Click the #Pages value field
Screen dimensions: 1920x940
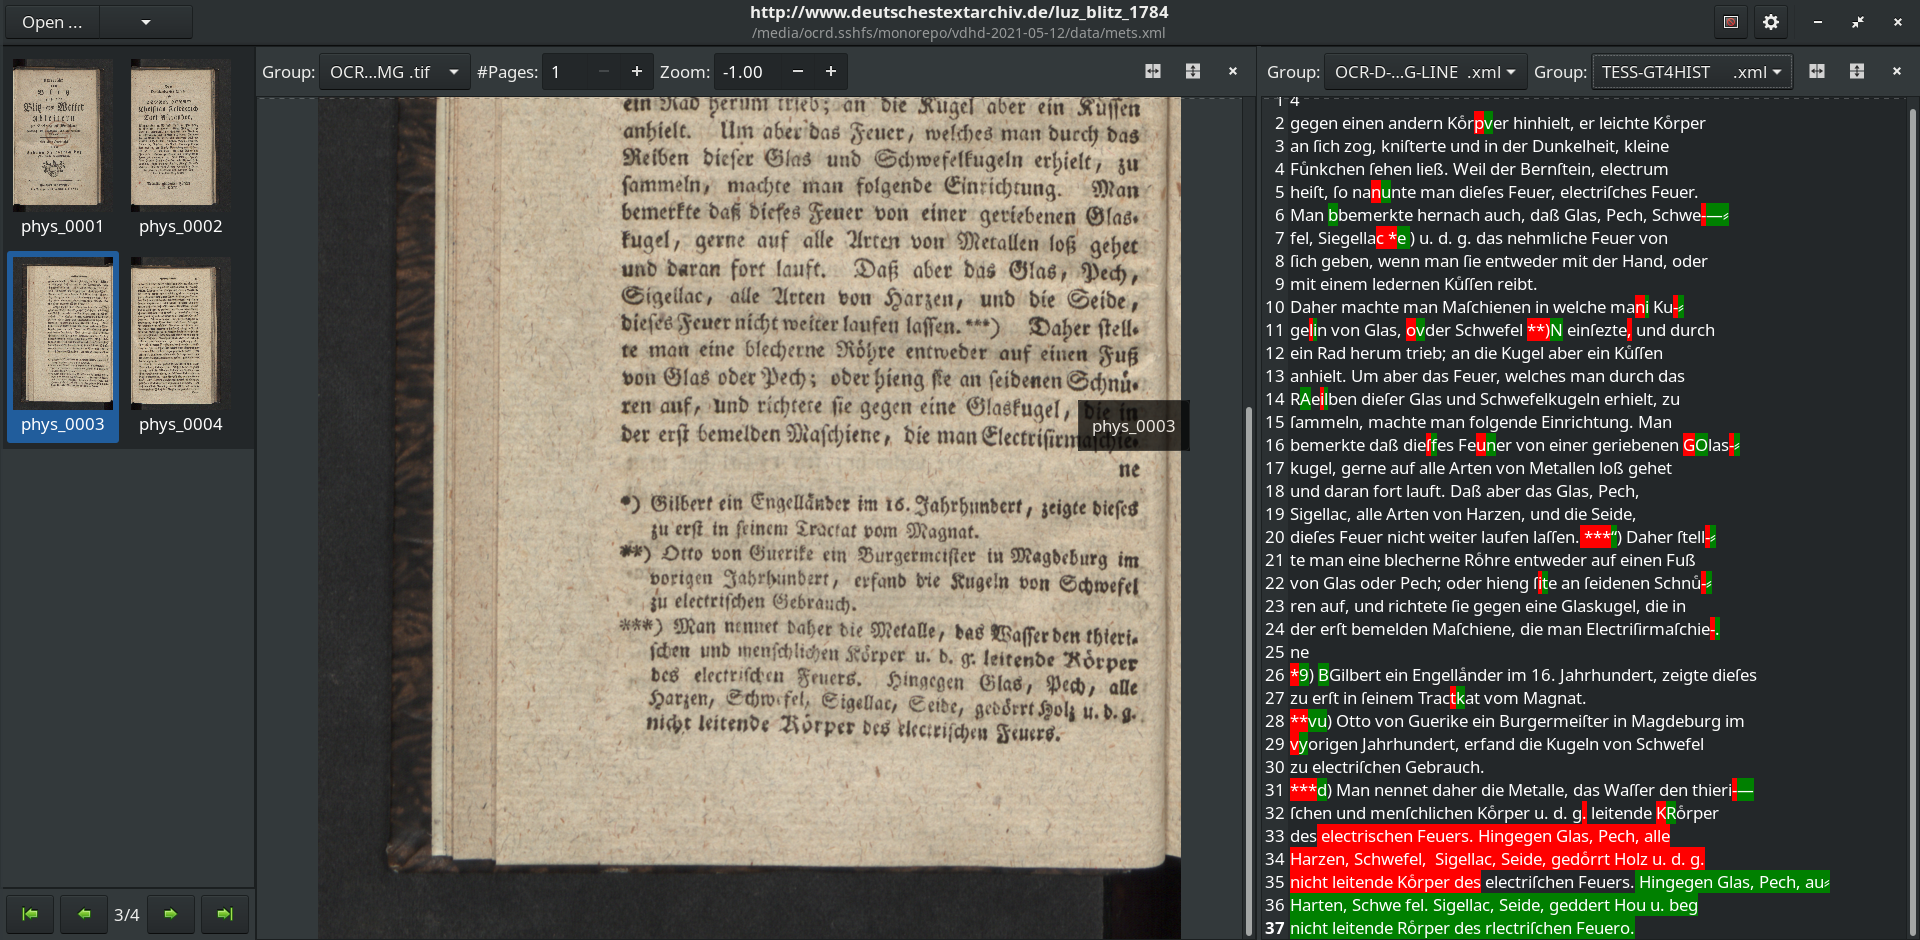tap(563, 72)
